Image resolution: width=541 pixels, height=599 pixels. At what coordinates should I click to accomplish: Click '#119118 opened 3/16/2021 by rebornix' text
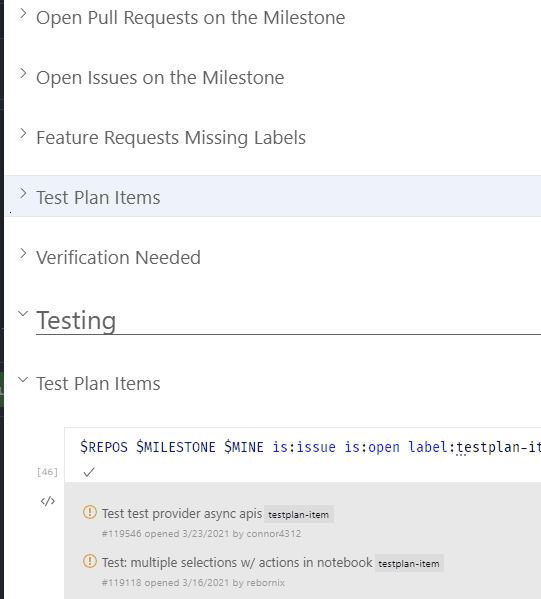click(193, 583)
